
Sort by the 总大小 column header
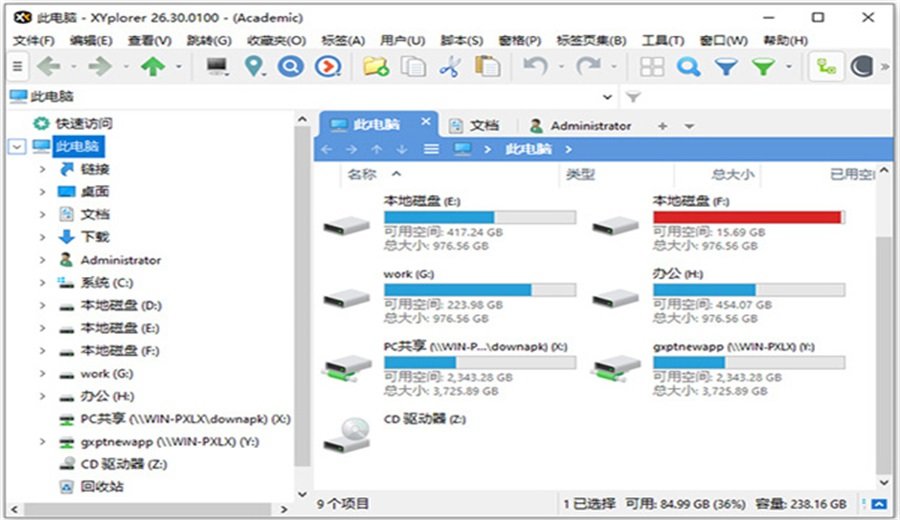pos(733,174)
